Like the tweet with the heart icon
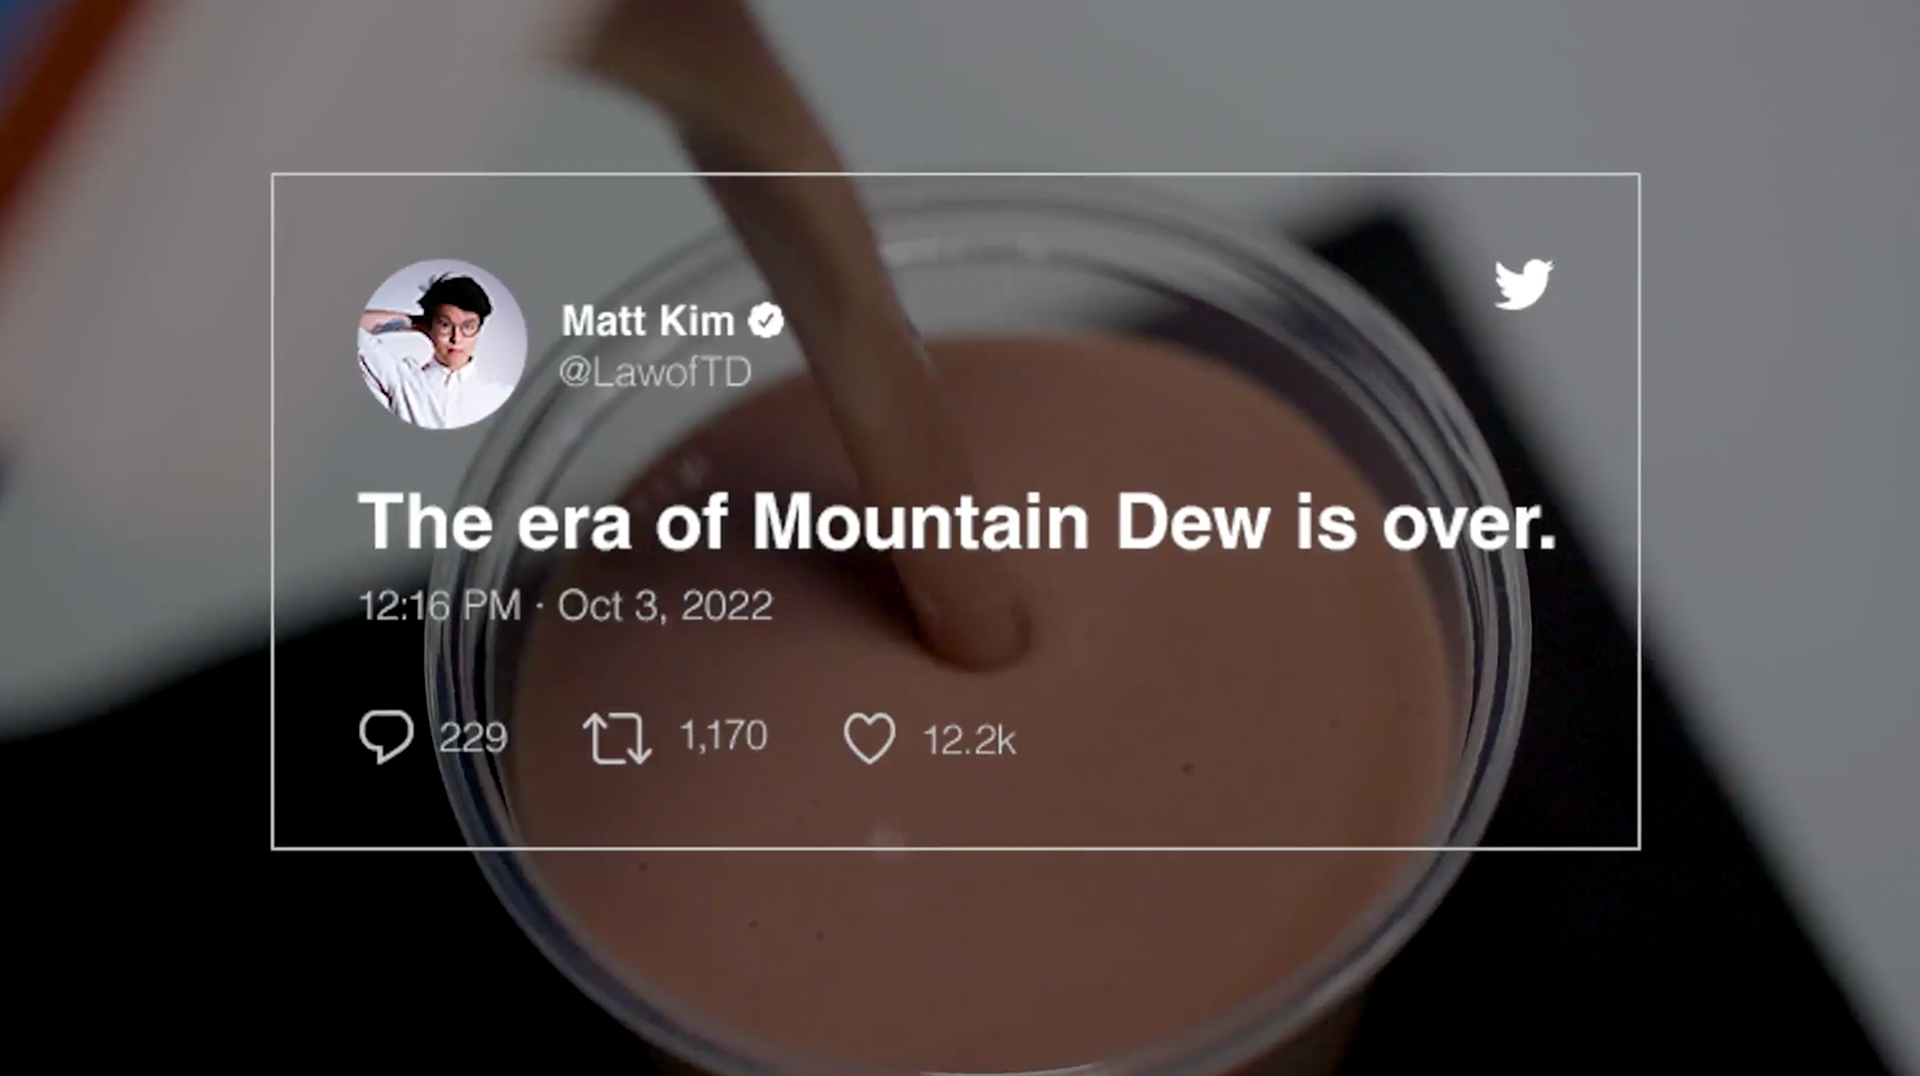 [x=870, y=738]
